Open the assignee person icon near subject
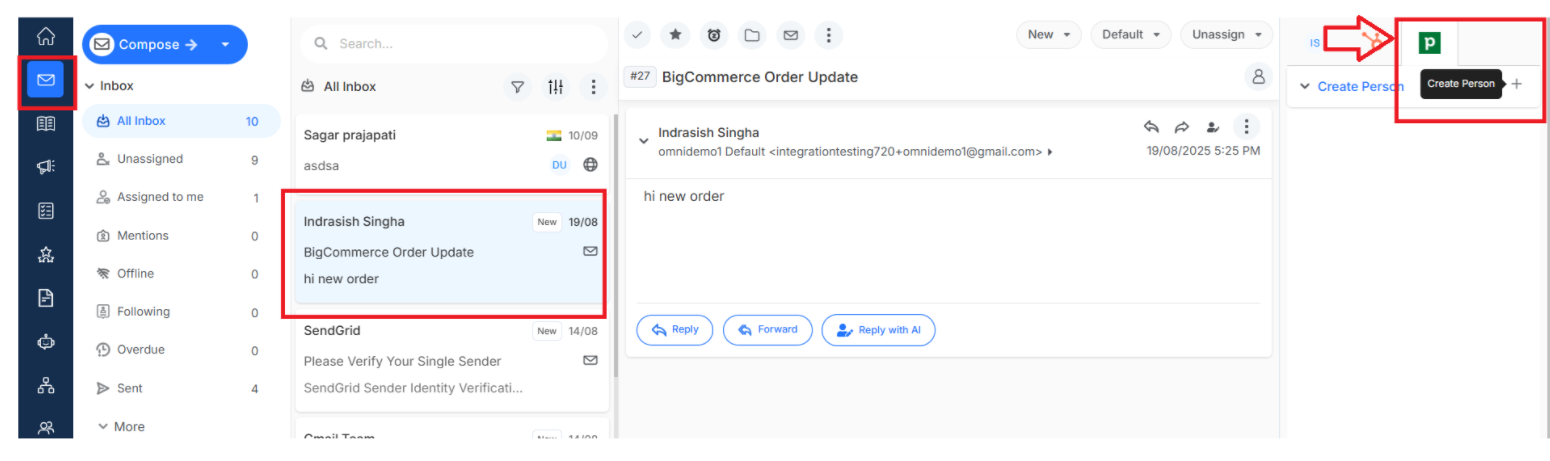Screen dimensions: 1550x461 (x=1258, y=76)
